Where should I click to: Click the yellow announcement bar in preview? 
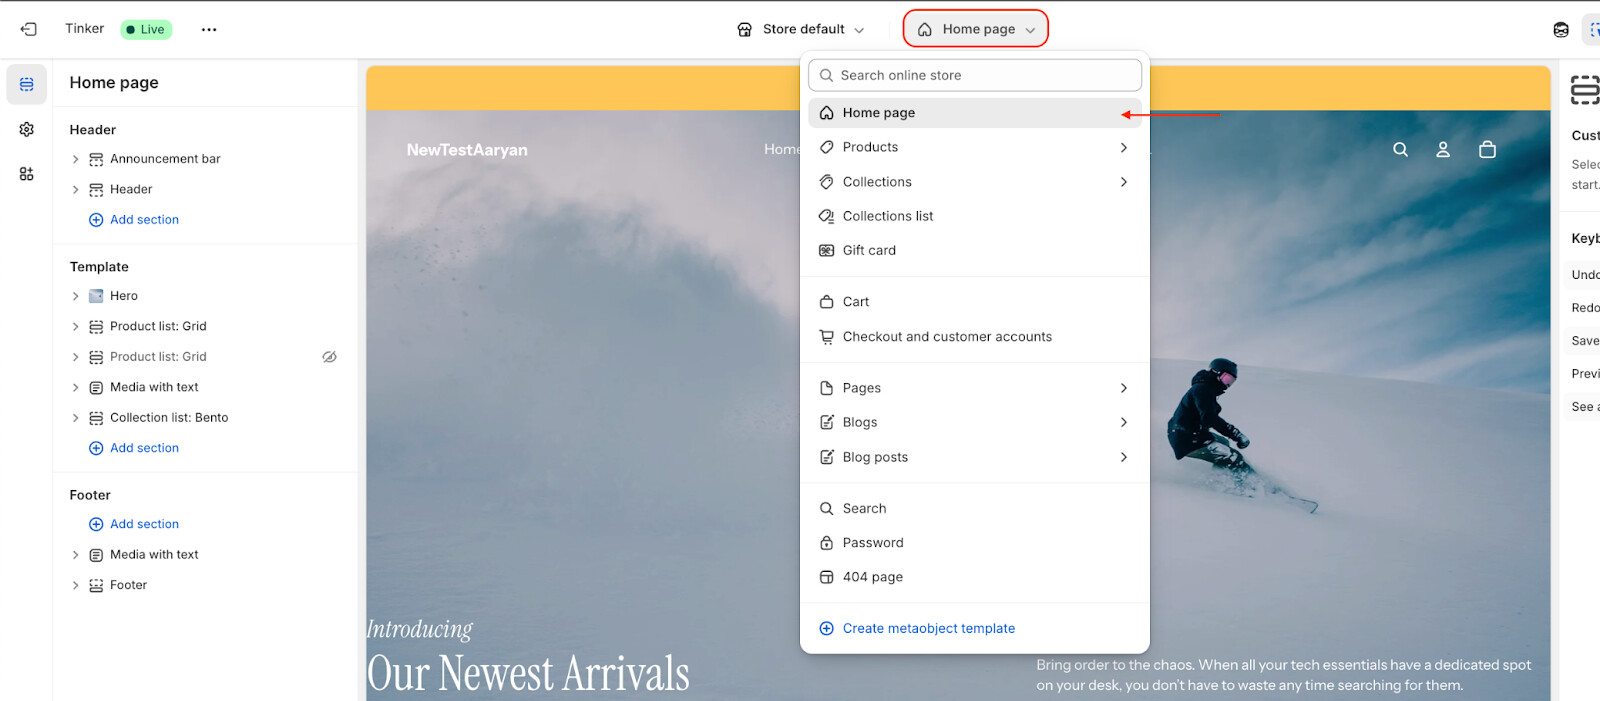[583, 88]
